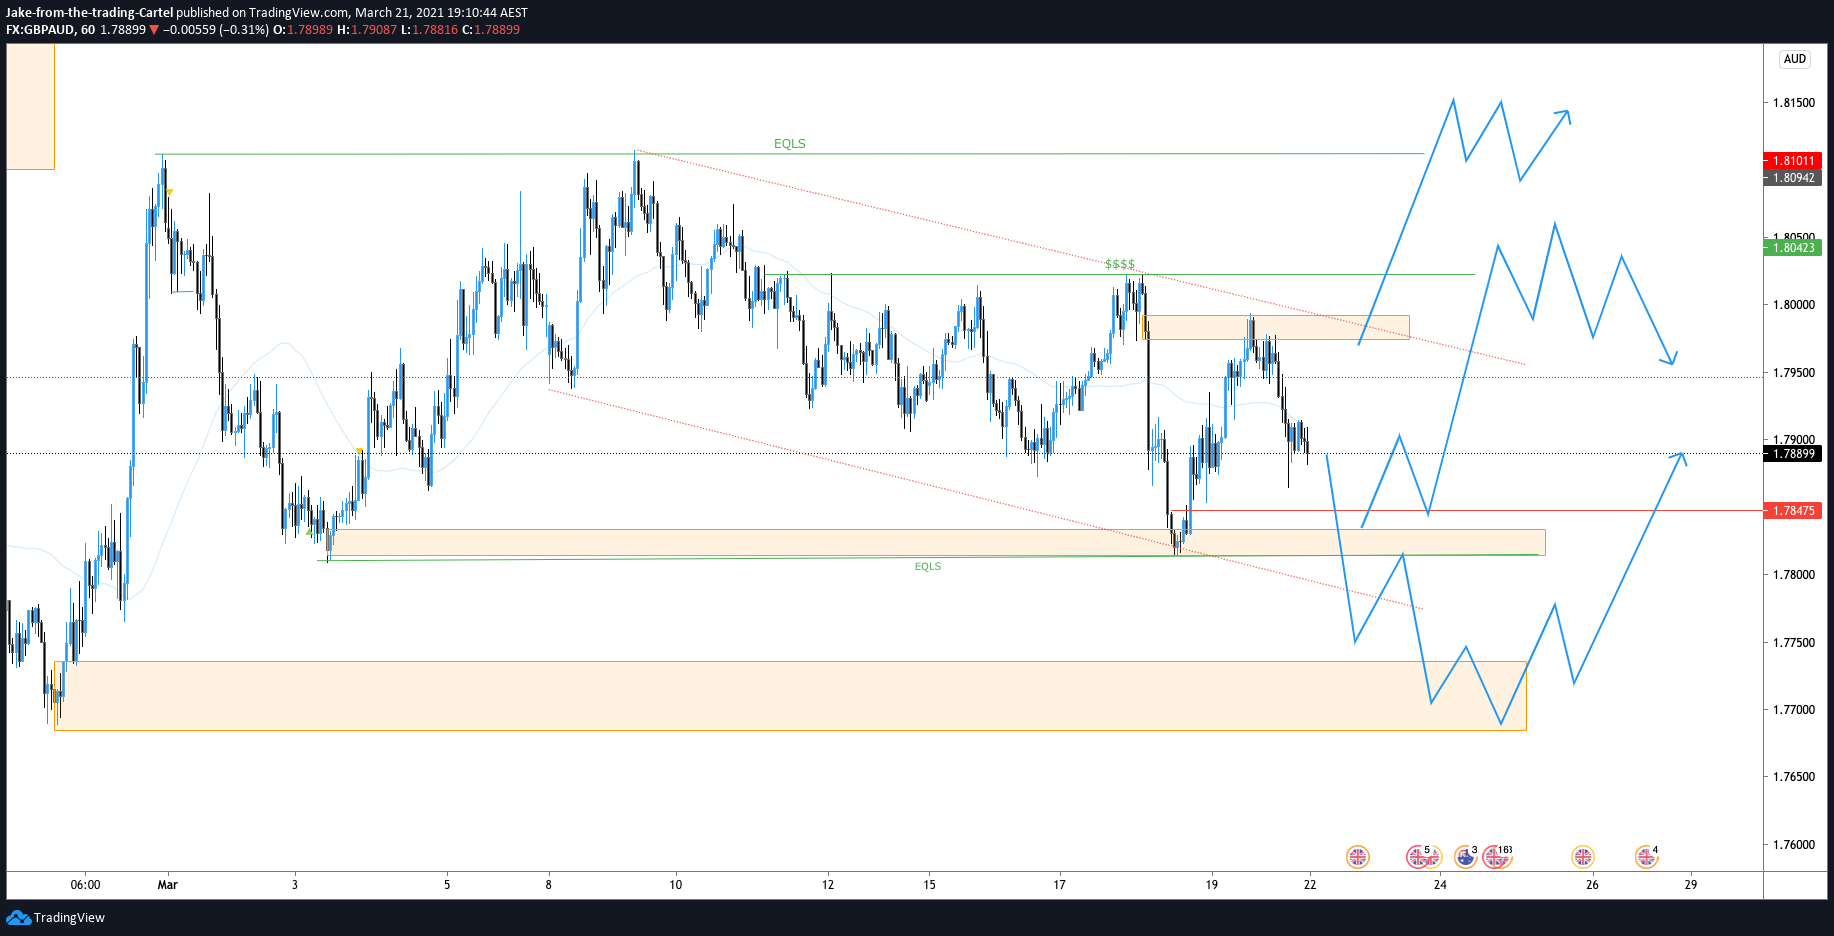Click the upper EQLS label text
The image size is (1834, 936).
[x=789, y=144]
